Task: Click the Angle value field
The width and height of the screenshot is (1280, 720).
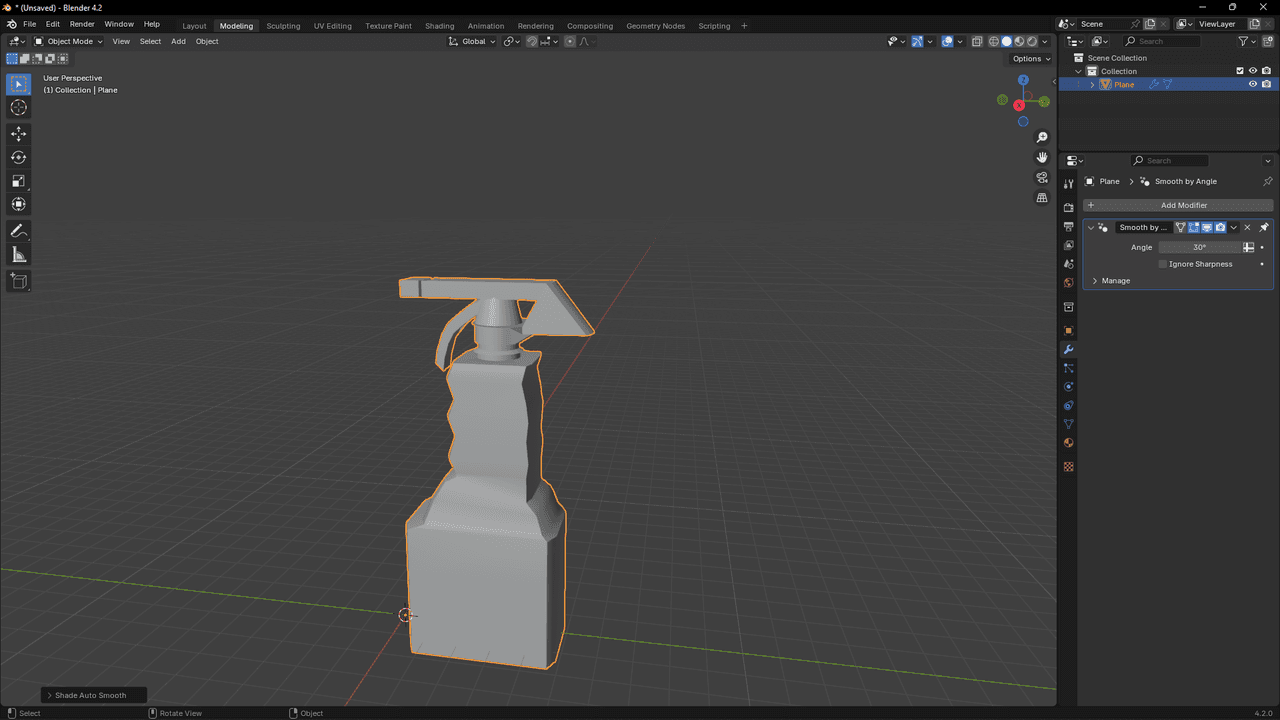Action: 1199,247
